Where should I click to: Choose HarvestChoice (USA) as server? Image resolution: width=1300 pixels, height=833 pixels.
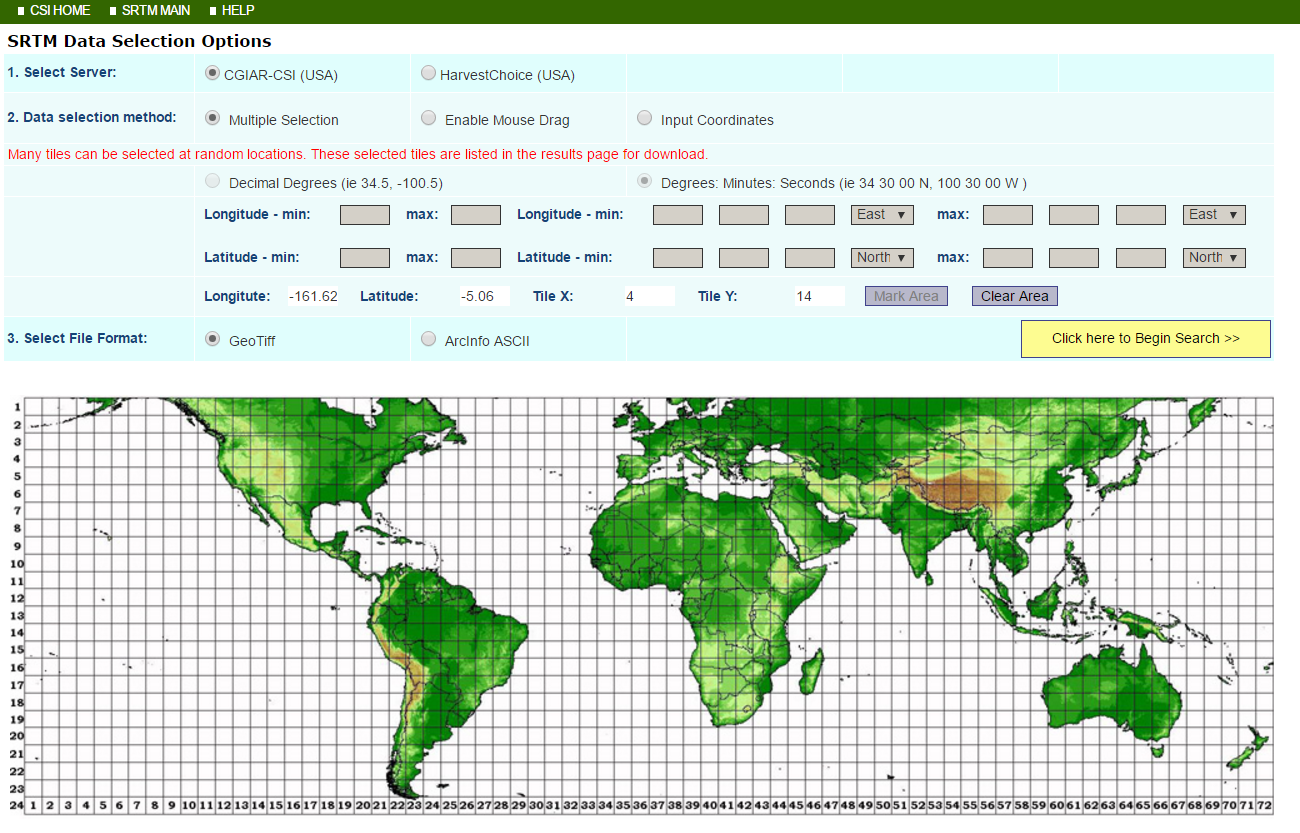click(428, 73)
